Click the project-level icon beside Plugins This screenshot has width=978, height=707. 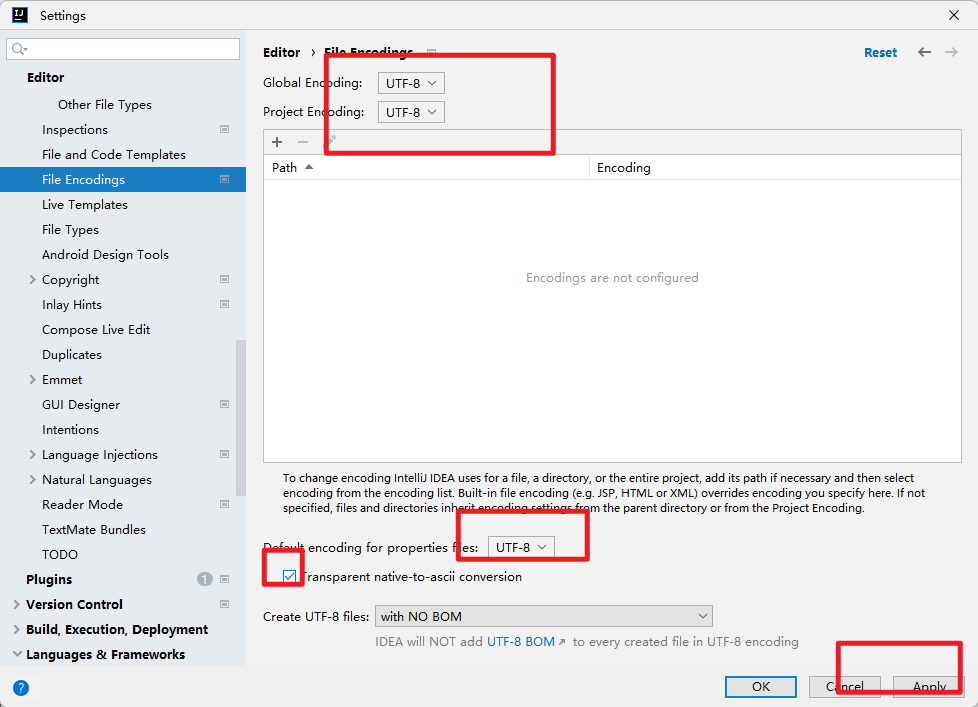point(225,579)
